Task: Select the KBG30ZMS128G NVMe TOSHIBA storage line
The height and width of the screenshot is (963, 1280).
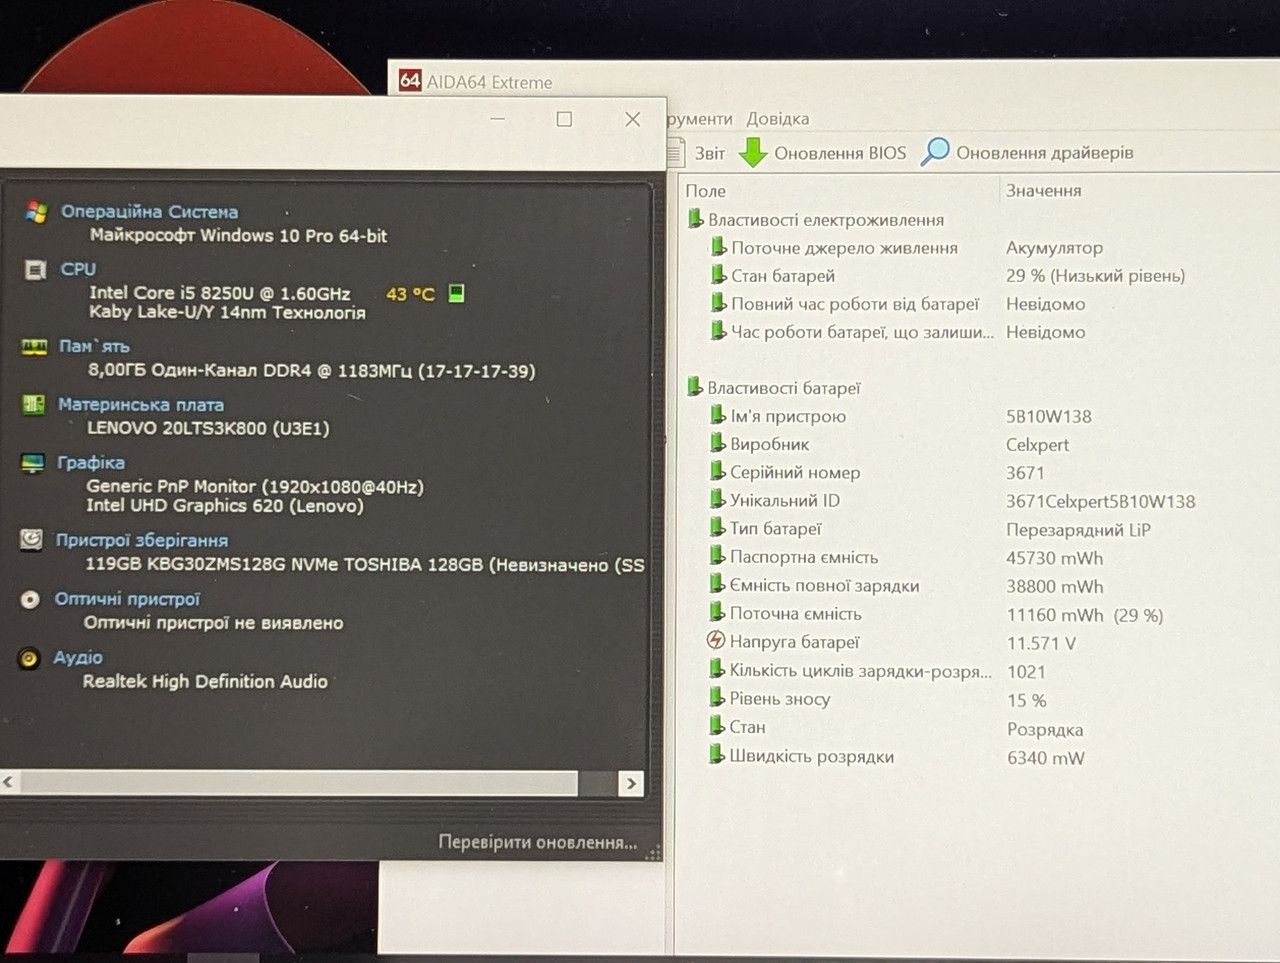Action: [x=365, y=564]
